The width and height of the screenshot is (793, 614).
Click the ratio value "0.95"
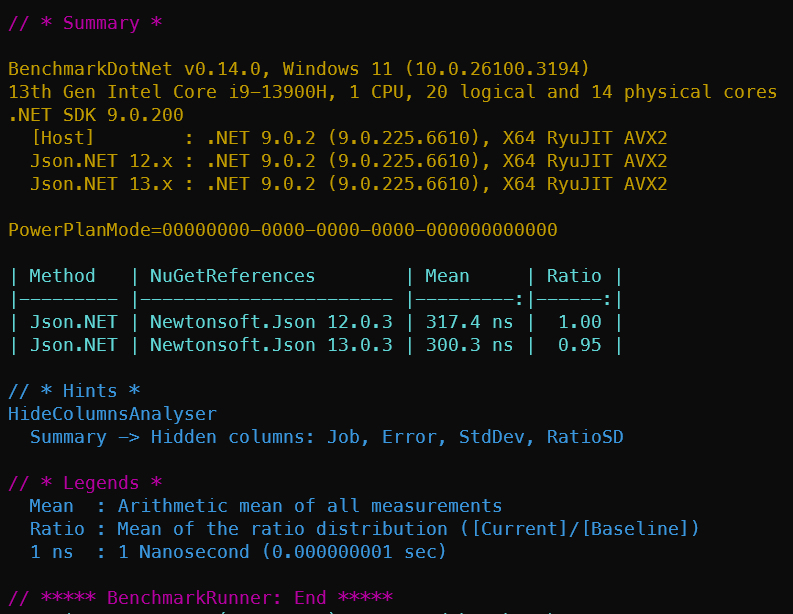tap(580, 345)
